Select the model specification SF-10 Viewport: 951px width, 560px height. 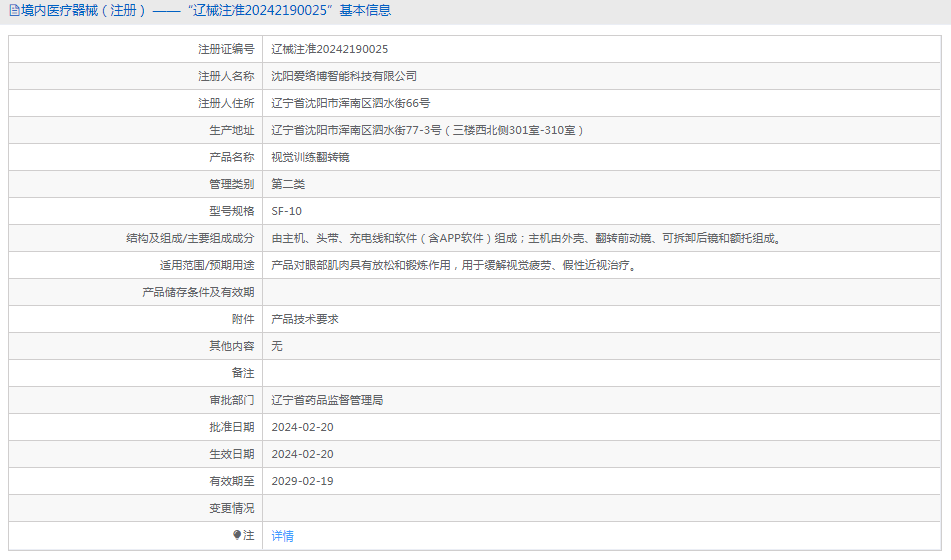click(286, 211)
